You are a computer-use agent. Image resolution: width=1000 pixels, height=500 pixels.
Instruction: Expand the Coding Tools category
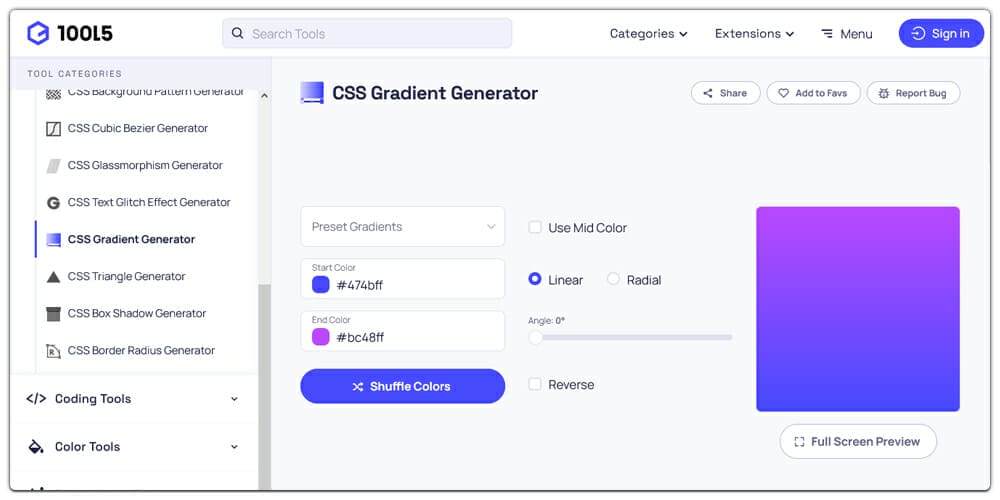[133, 399]
